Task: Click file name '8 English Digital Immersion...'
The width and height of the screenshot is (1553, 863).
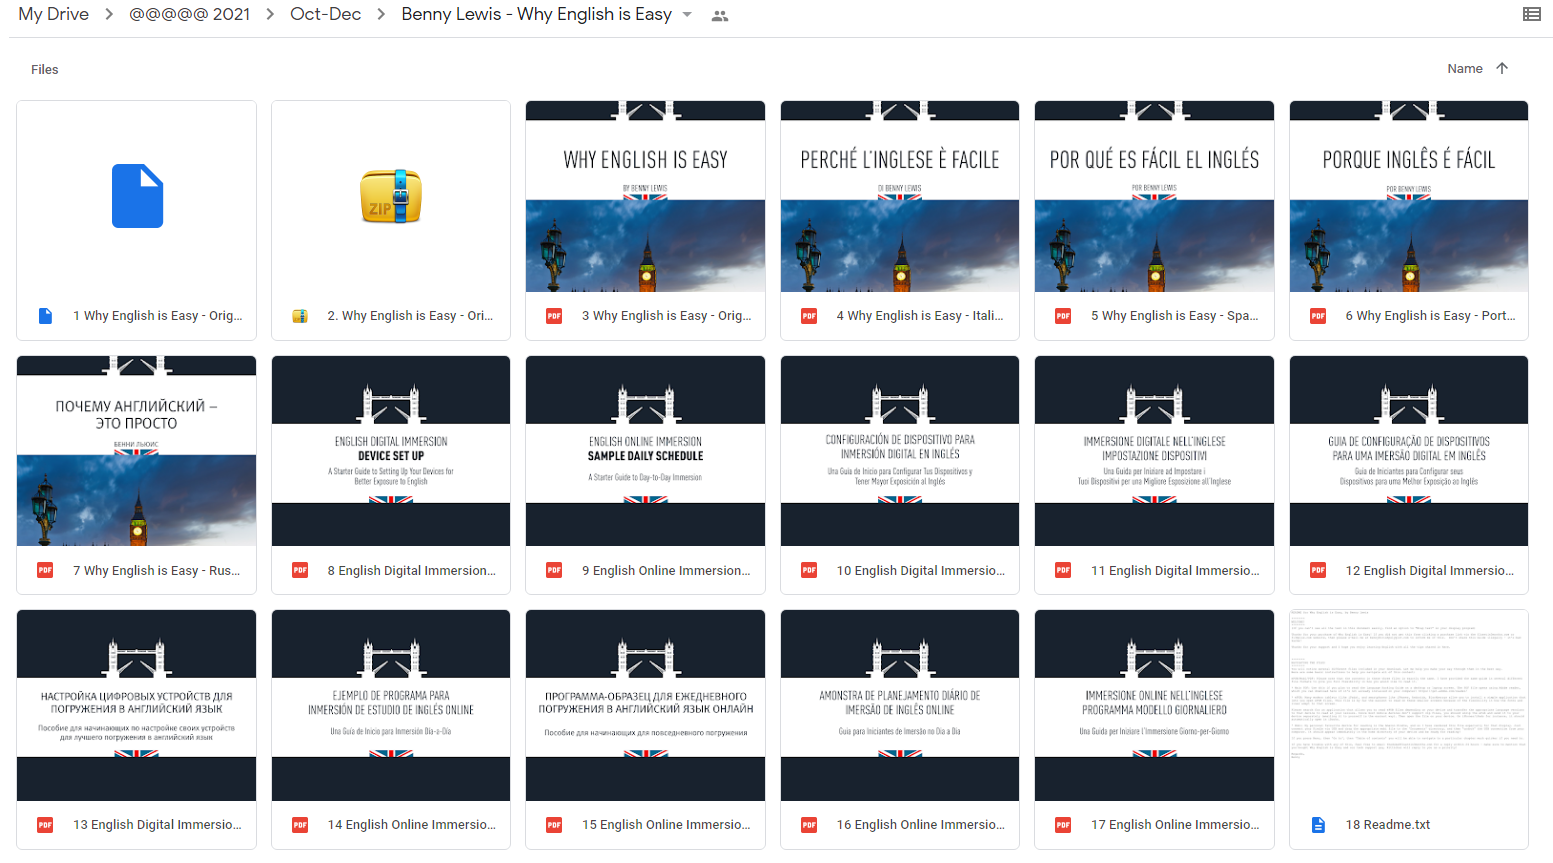Action: point(411,571)
